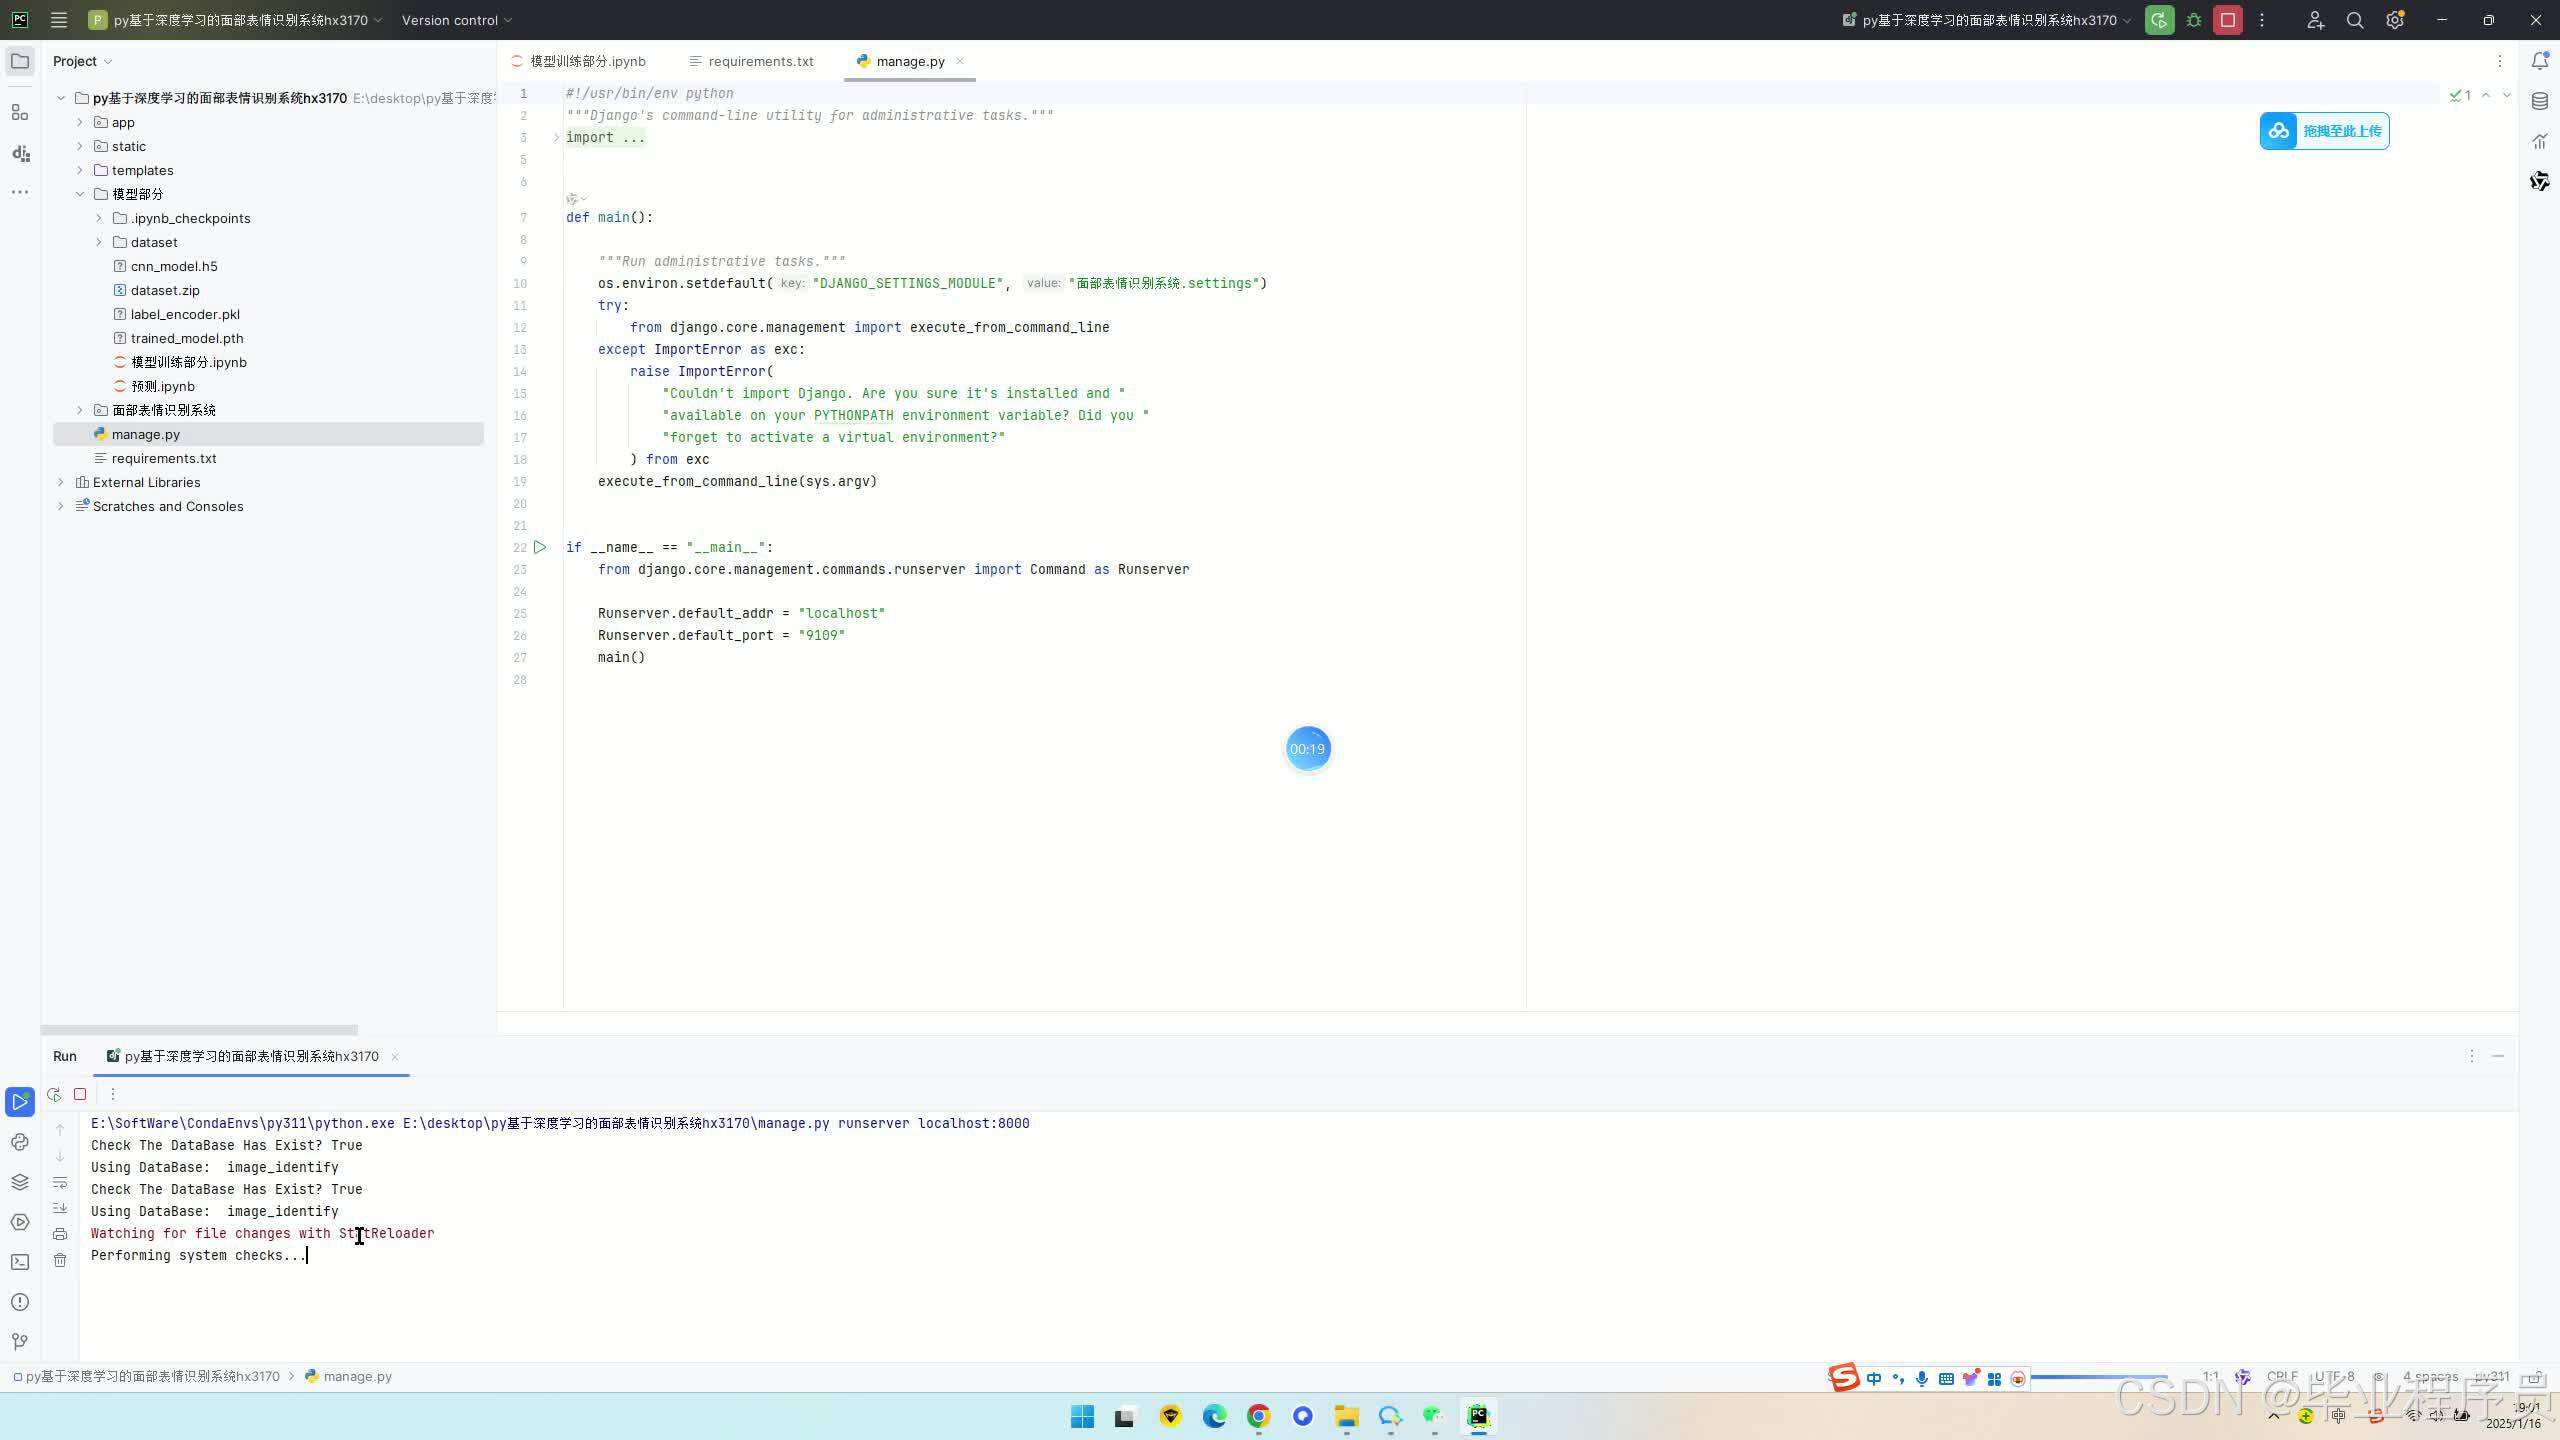The width and height of the screenshot is (2560, 1440).
Task: Toggle soft-wrap in the console
Action: click(x=60, y=1182)
